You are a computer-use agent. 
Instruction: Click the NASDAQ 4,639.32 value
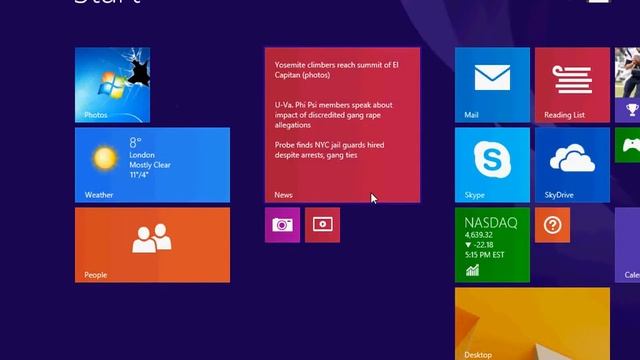pos(478,235)
